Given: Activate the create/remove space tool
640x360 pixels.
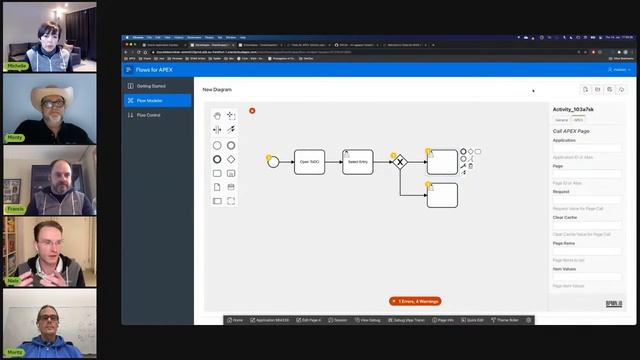Looking at the screenshot, I should (x=217, y=130).
